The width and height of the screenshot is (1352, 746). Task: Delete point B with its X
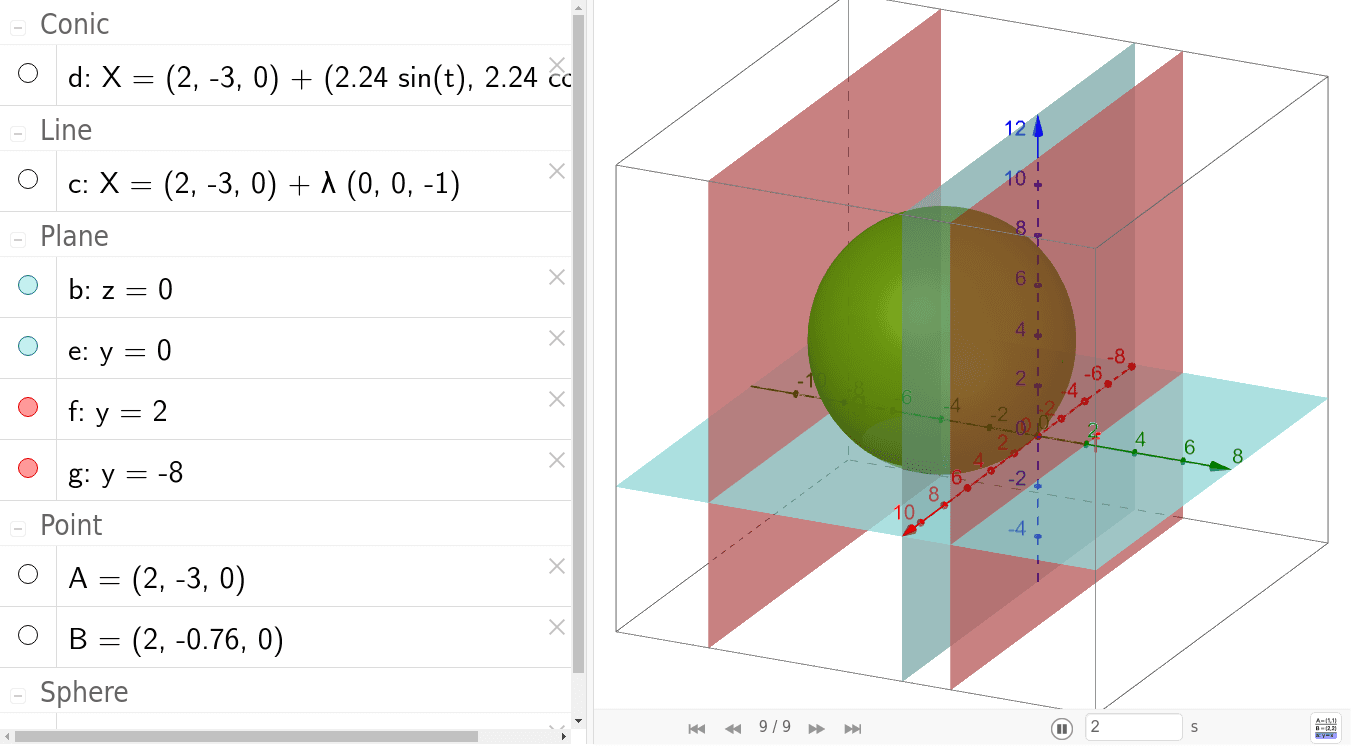pyautogui.click(x=557, y=627)
